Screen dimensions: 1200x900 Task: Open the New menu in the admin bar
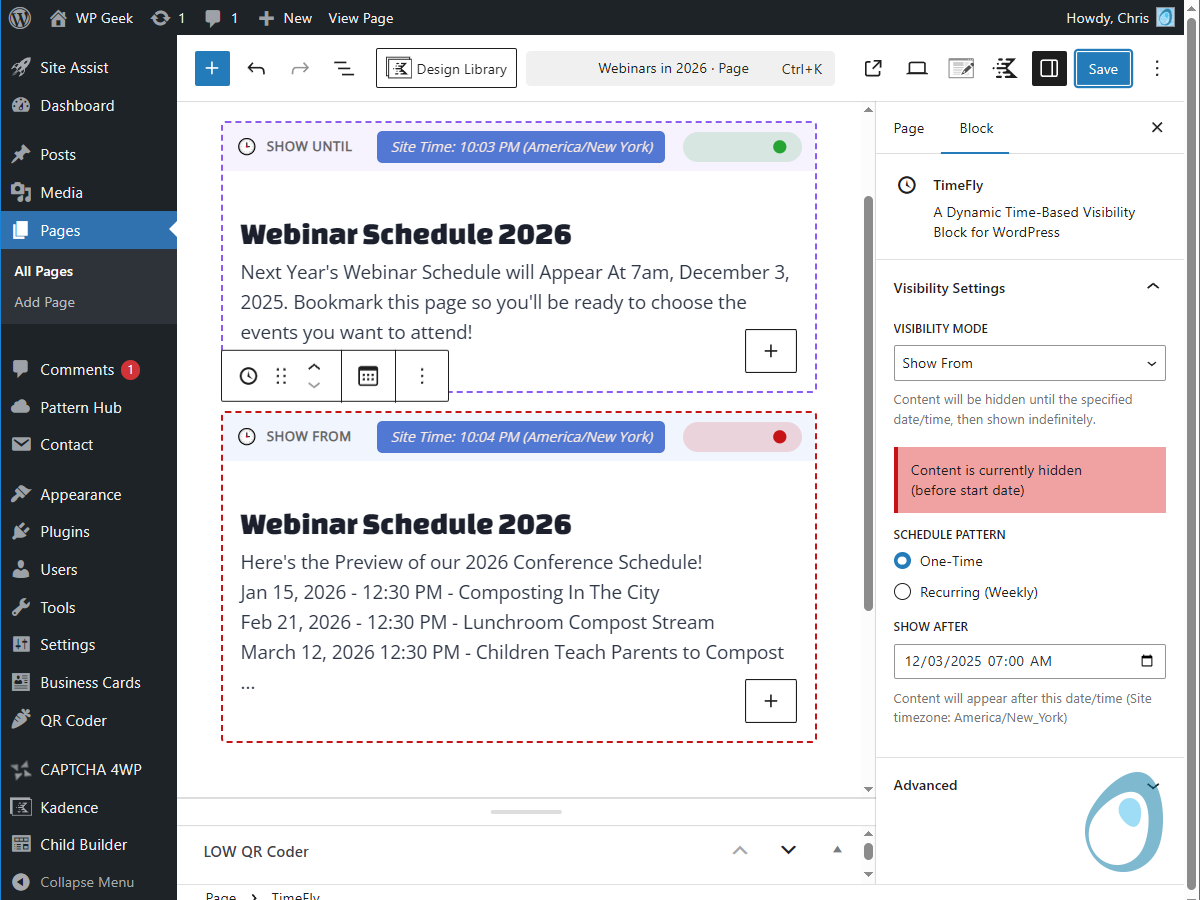pyautogui.click(x=284, y=17)
